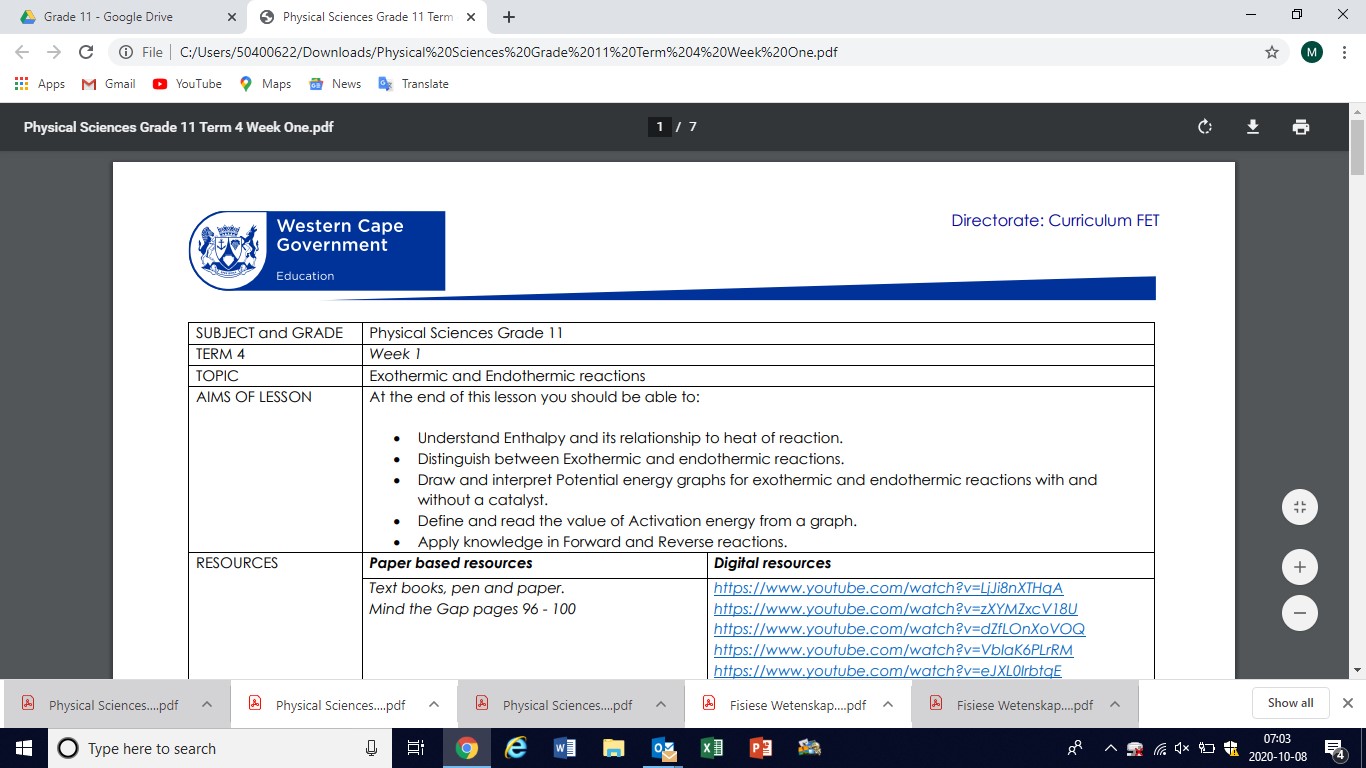Open Outlook from the taskbar

point(663,748)
